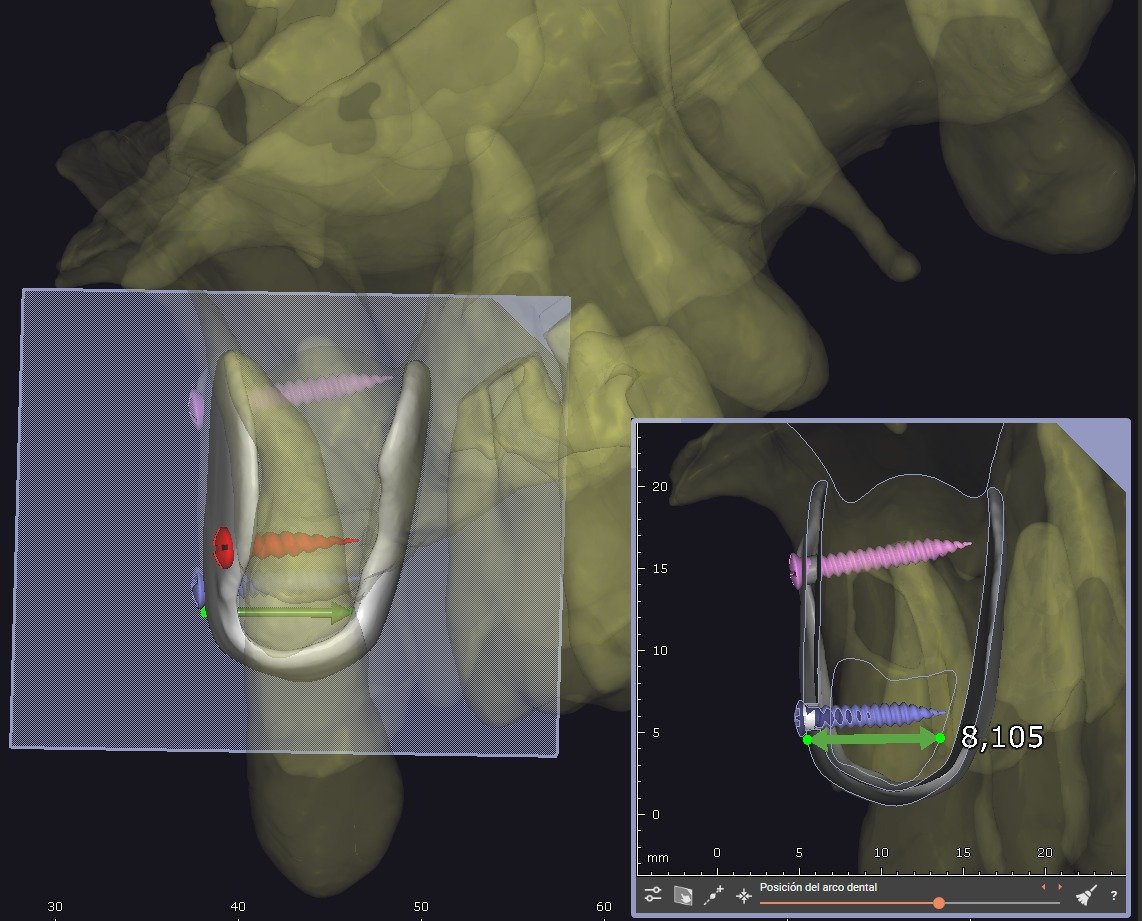Click the left green measurement endpoint in cross-section
1142x921 pixels.
tap(808, 740)
